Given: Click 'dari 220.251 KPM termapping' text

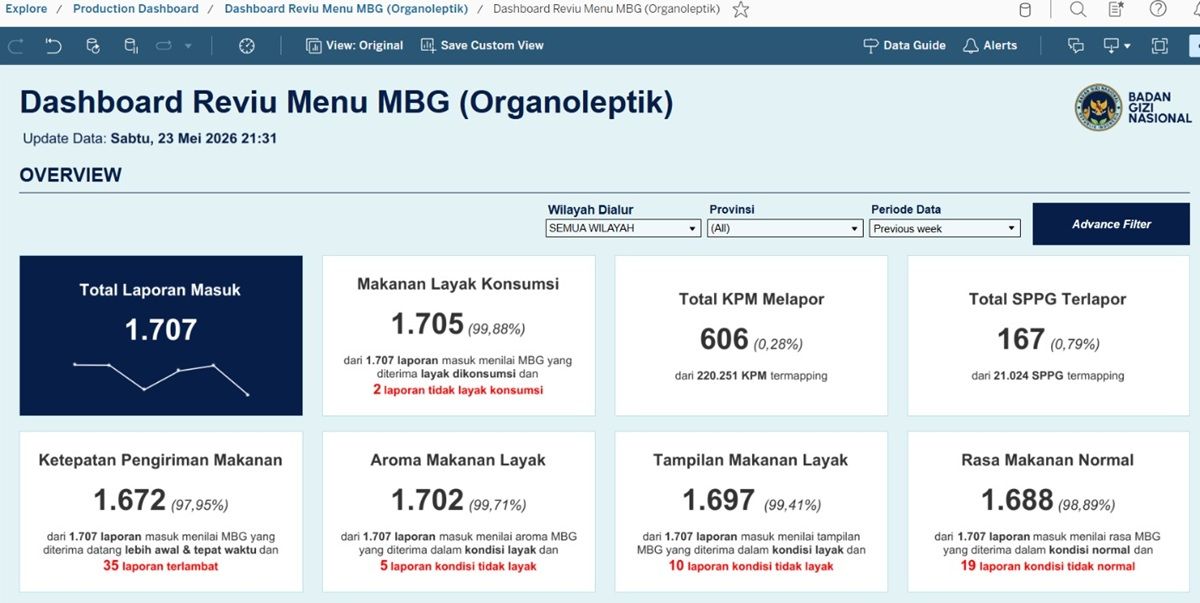Looking at the screenshot, I should (751, 376).
